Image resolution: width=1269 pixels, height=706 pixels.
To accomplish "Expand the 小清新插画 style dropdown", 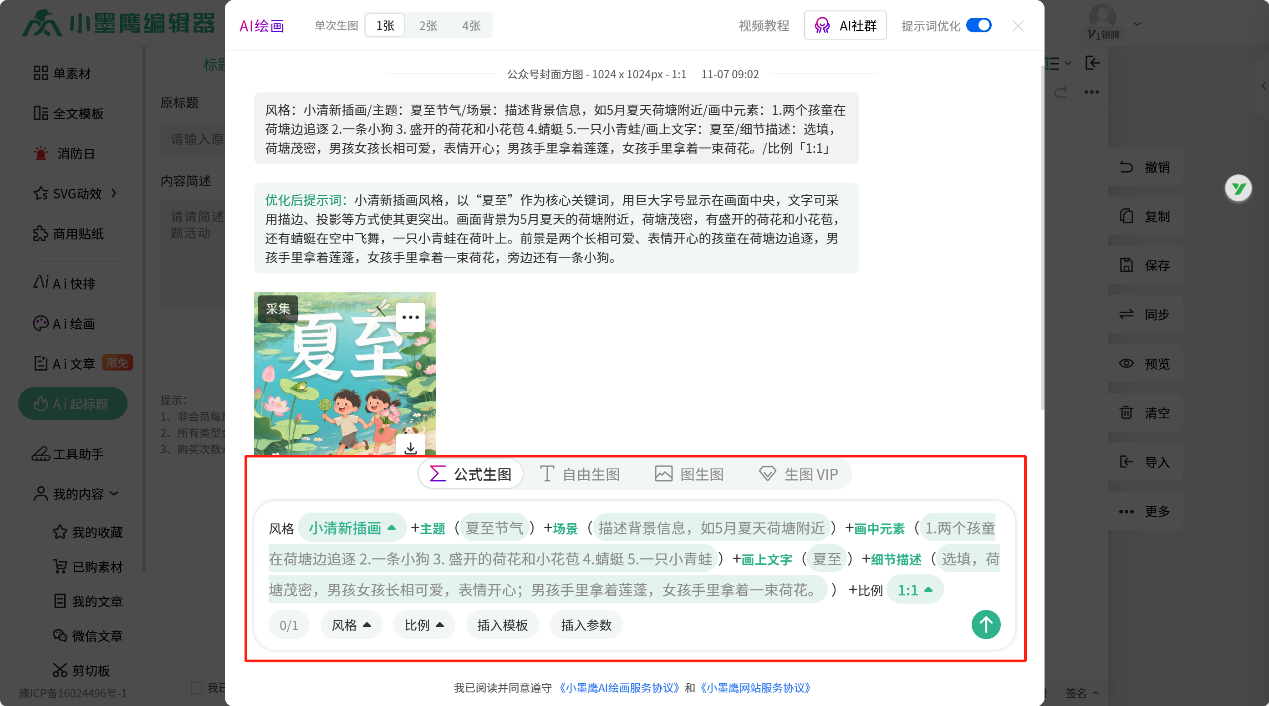I will click(x=352, y=528).
